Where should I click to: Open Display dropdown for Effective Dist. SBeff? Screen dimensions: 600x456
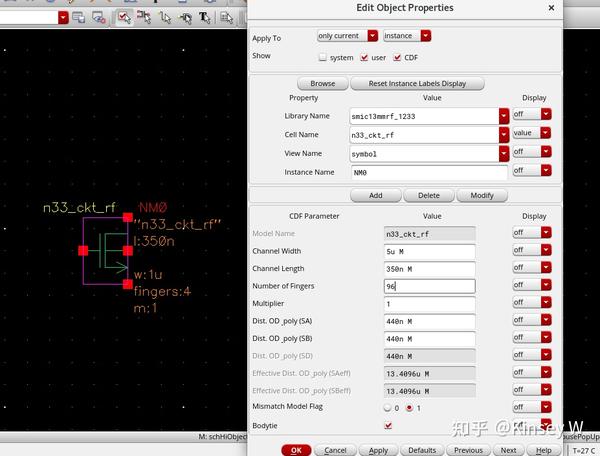(x=532, y=389)
